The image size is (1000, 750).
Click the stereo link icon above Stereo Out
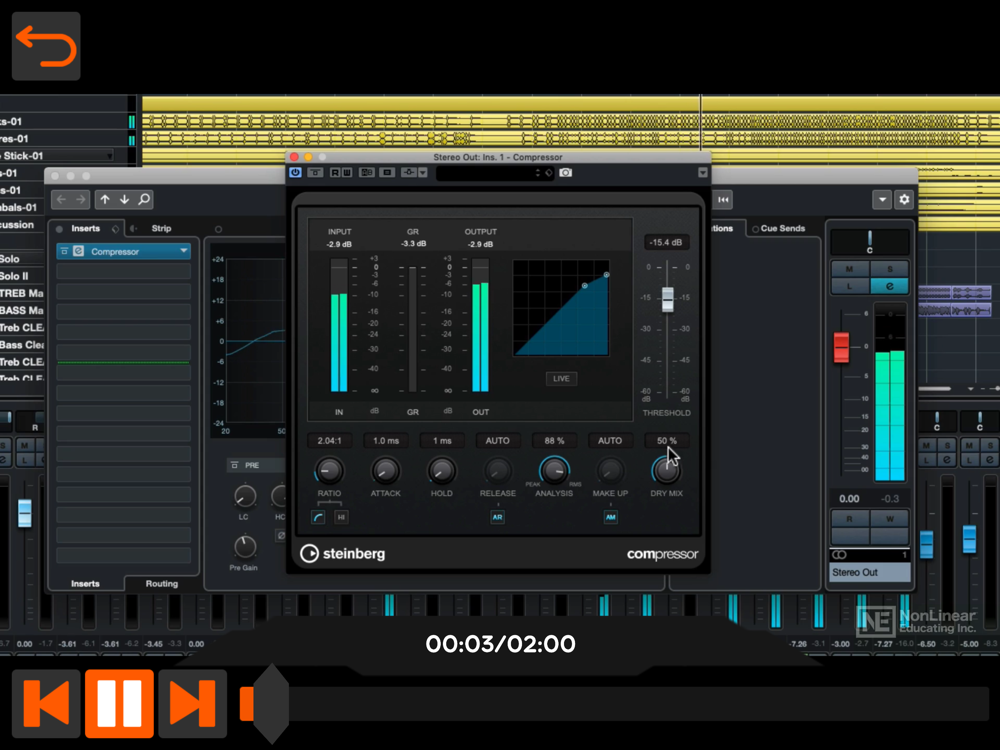coord(839,555)
